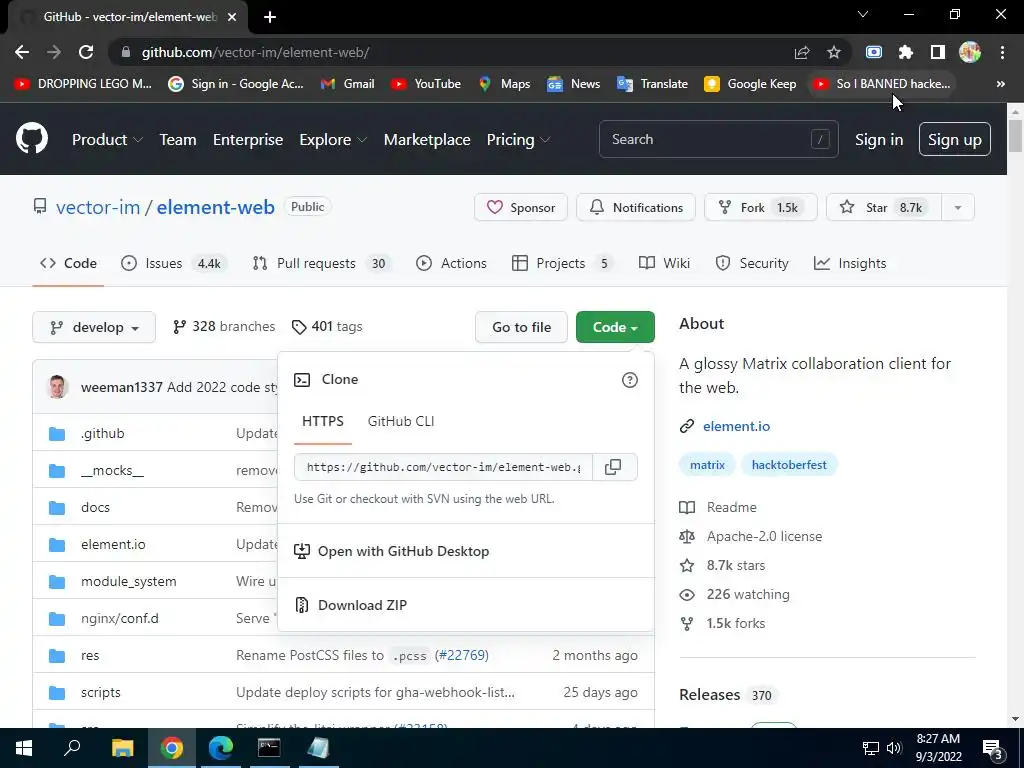Click the Sponsor button
This screenshot has height=768, width=1024.
[521, 208]
